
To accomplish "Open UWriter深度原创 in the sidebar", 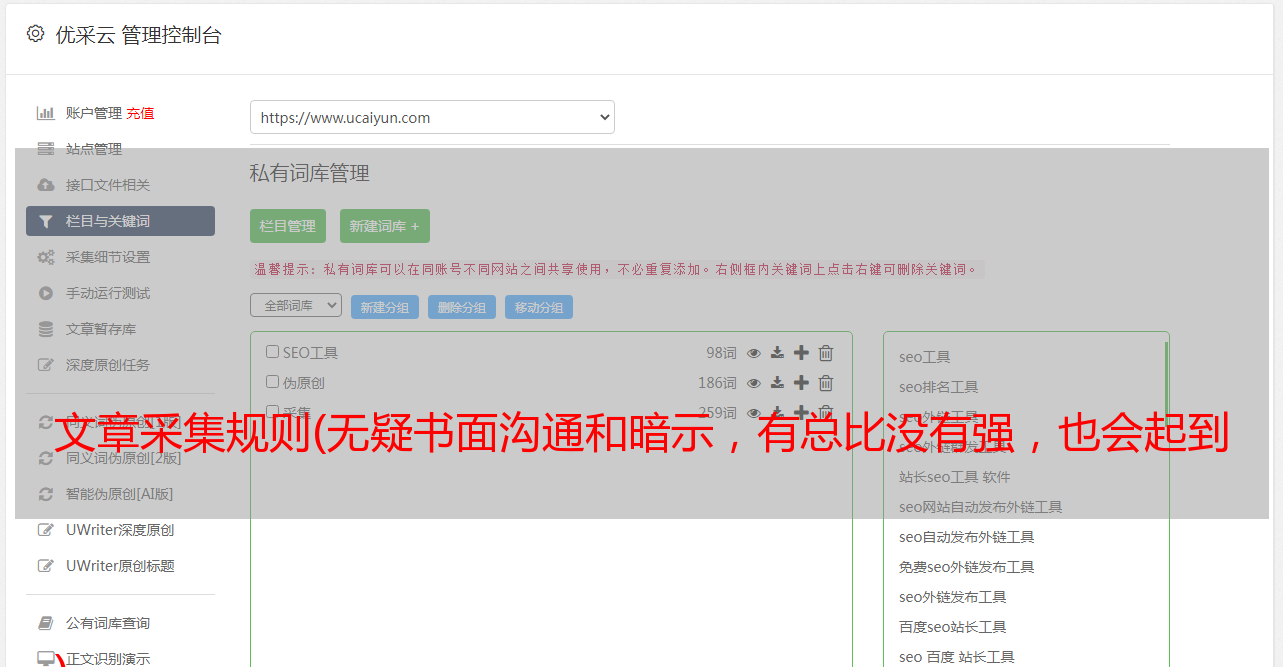I will [120, 530].
